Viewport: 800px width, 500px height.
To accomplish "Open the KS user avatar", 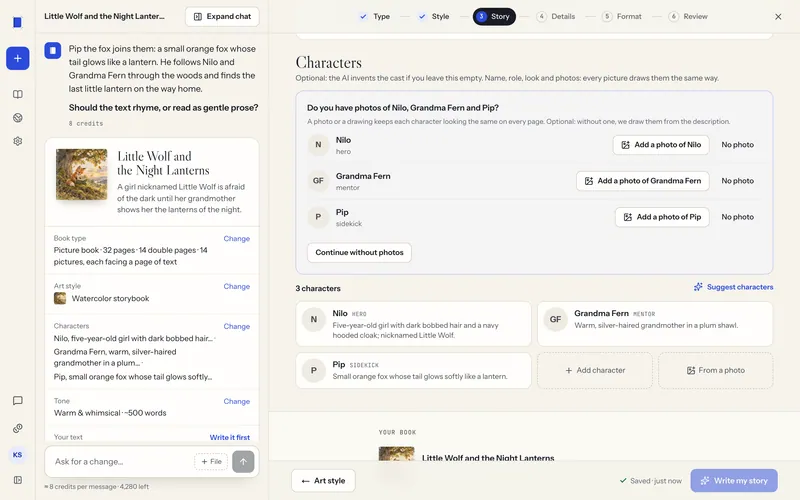I will tap(17, 455).
